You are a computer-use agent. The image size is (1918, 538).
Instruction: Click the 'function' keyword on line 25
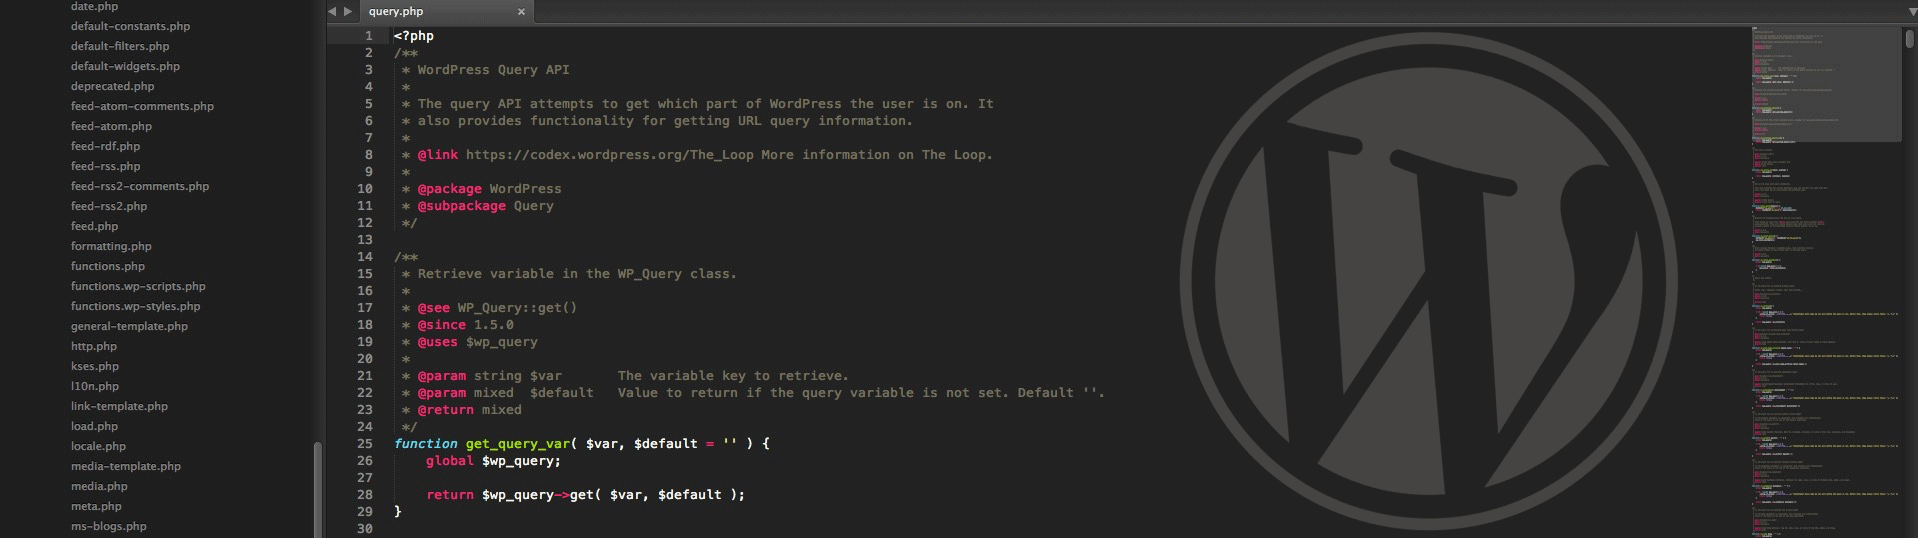point(426,444)
